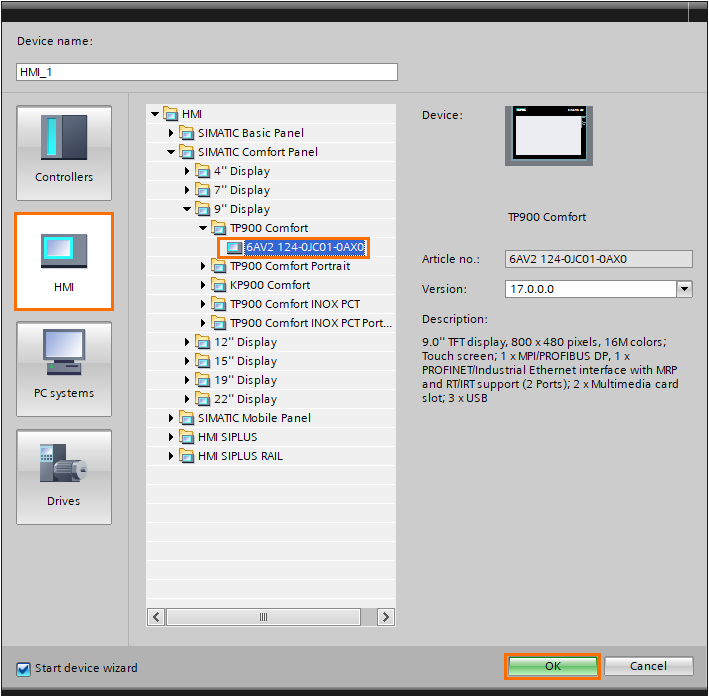
Task: Collapse the SIMATIC Comfort Panel node
Action: pos(171,152)
